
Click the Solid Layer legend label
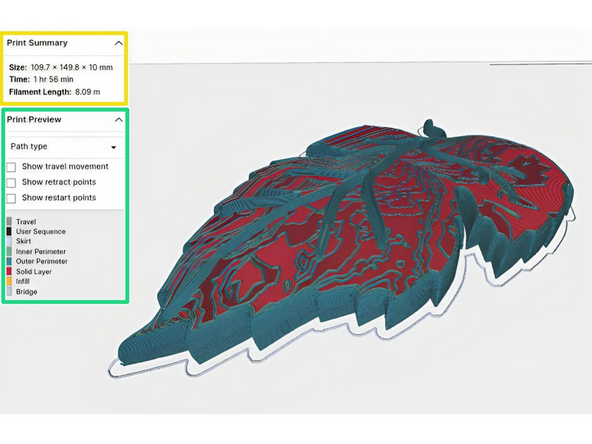(x=34, y=271)
